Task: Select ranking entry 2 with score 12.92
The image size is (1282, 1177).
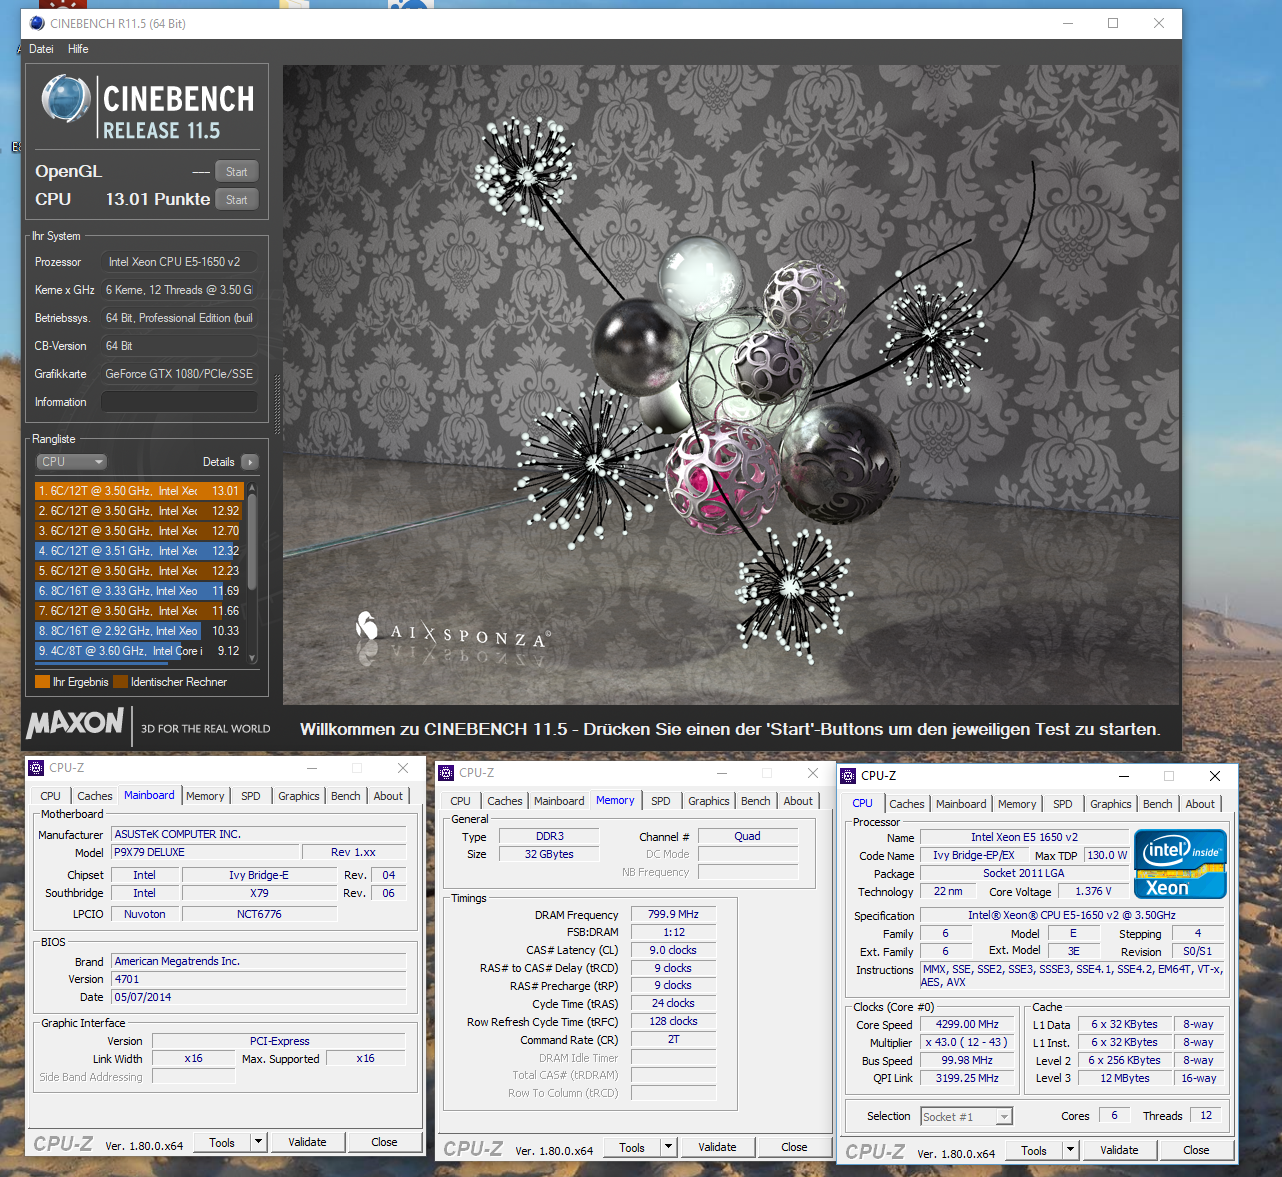Action: [139, 511]
